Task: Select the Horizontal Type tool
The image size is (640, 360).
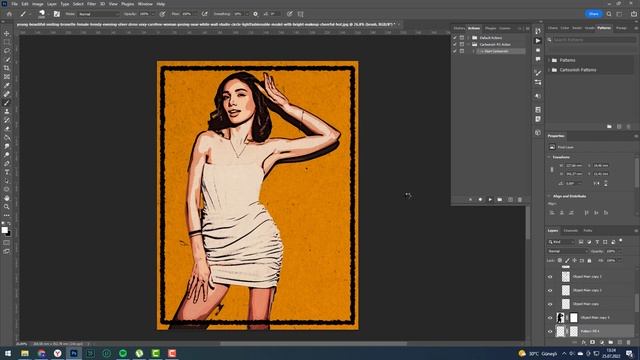Action: [x=7, y=172]
